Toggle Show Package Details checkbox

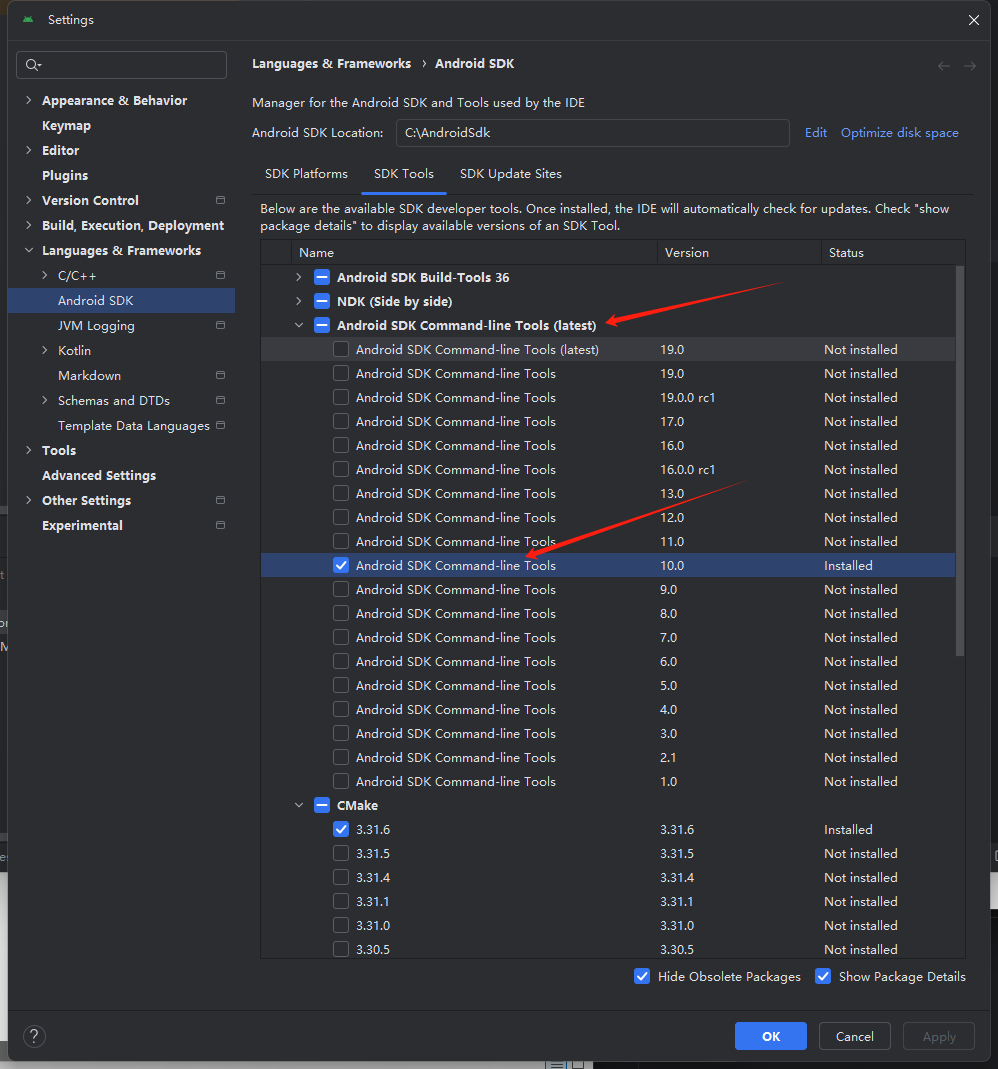[823, 976]
